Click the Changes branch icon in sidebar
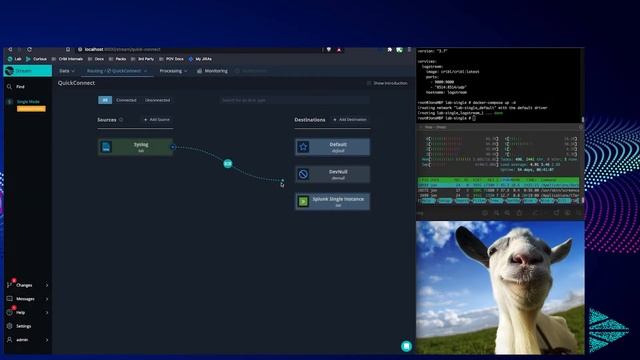This screenshot has height=360, width=640. [9, 285]
